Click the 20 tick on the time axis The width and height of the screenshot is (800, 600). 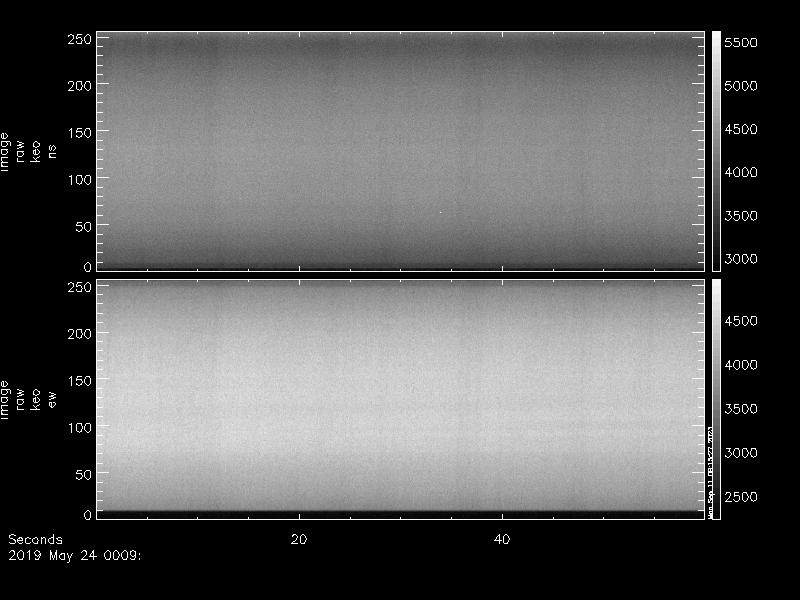(298, 540)
